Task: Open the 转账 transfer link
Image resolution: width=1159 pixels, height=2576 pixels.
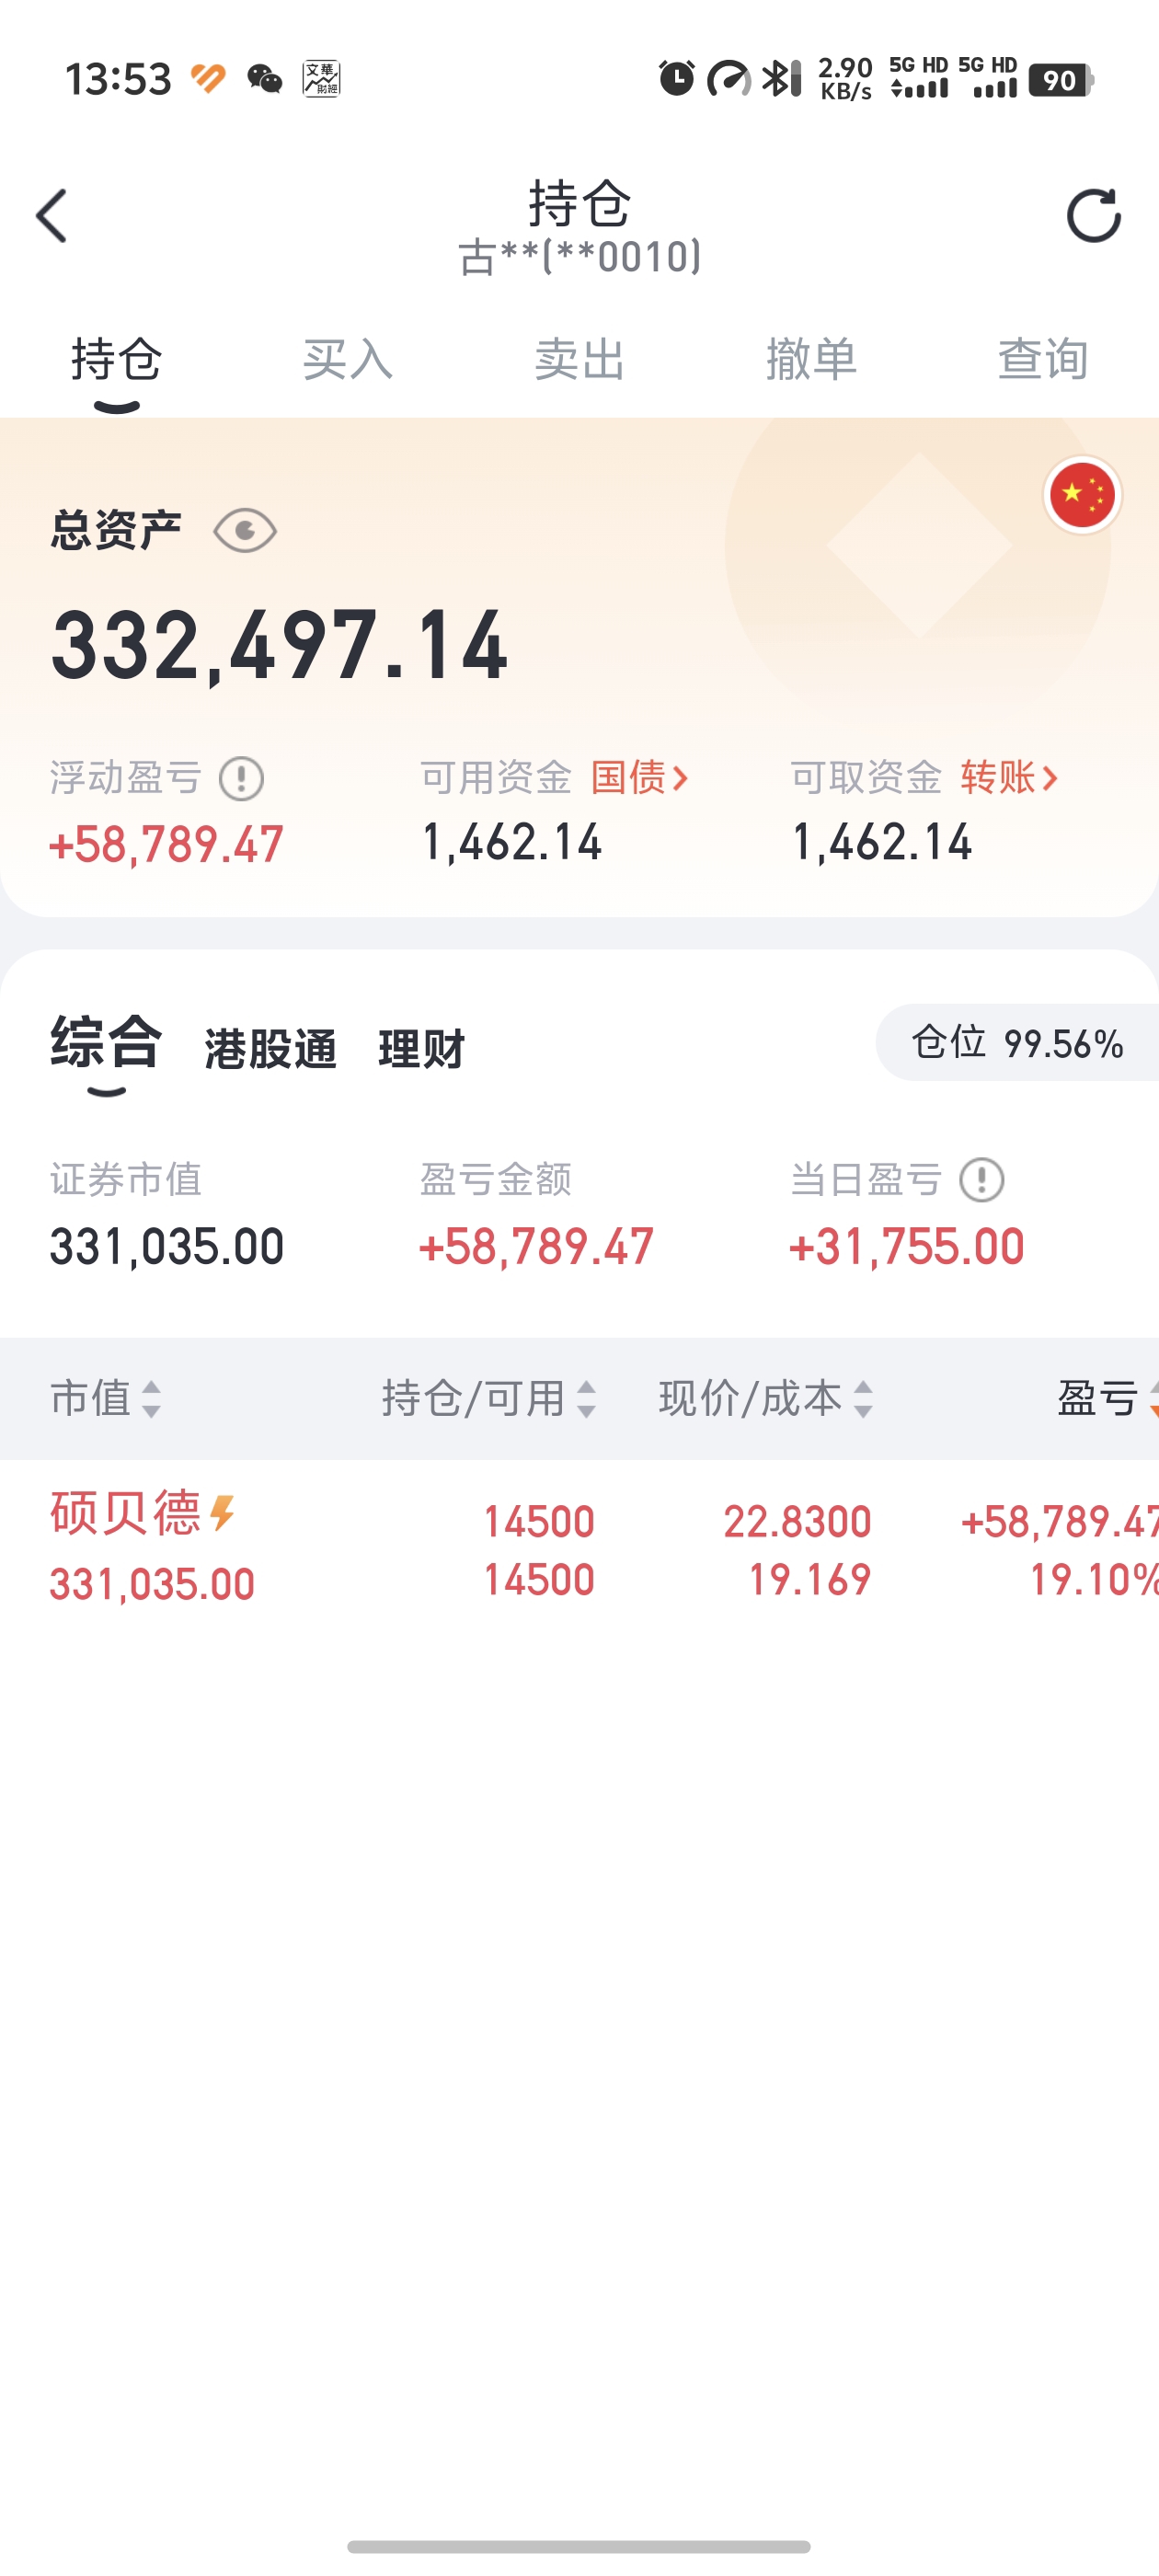Action: [x=1009, y=777]
